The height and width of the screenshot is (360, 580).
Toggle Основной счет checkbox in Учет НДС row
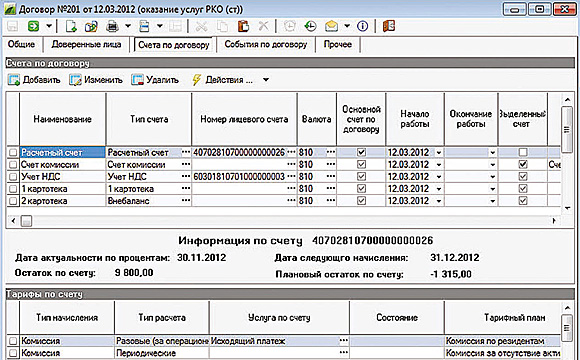tap(361, 176)
